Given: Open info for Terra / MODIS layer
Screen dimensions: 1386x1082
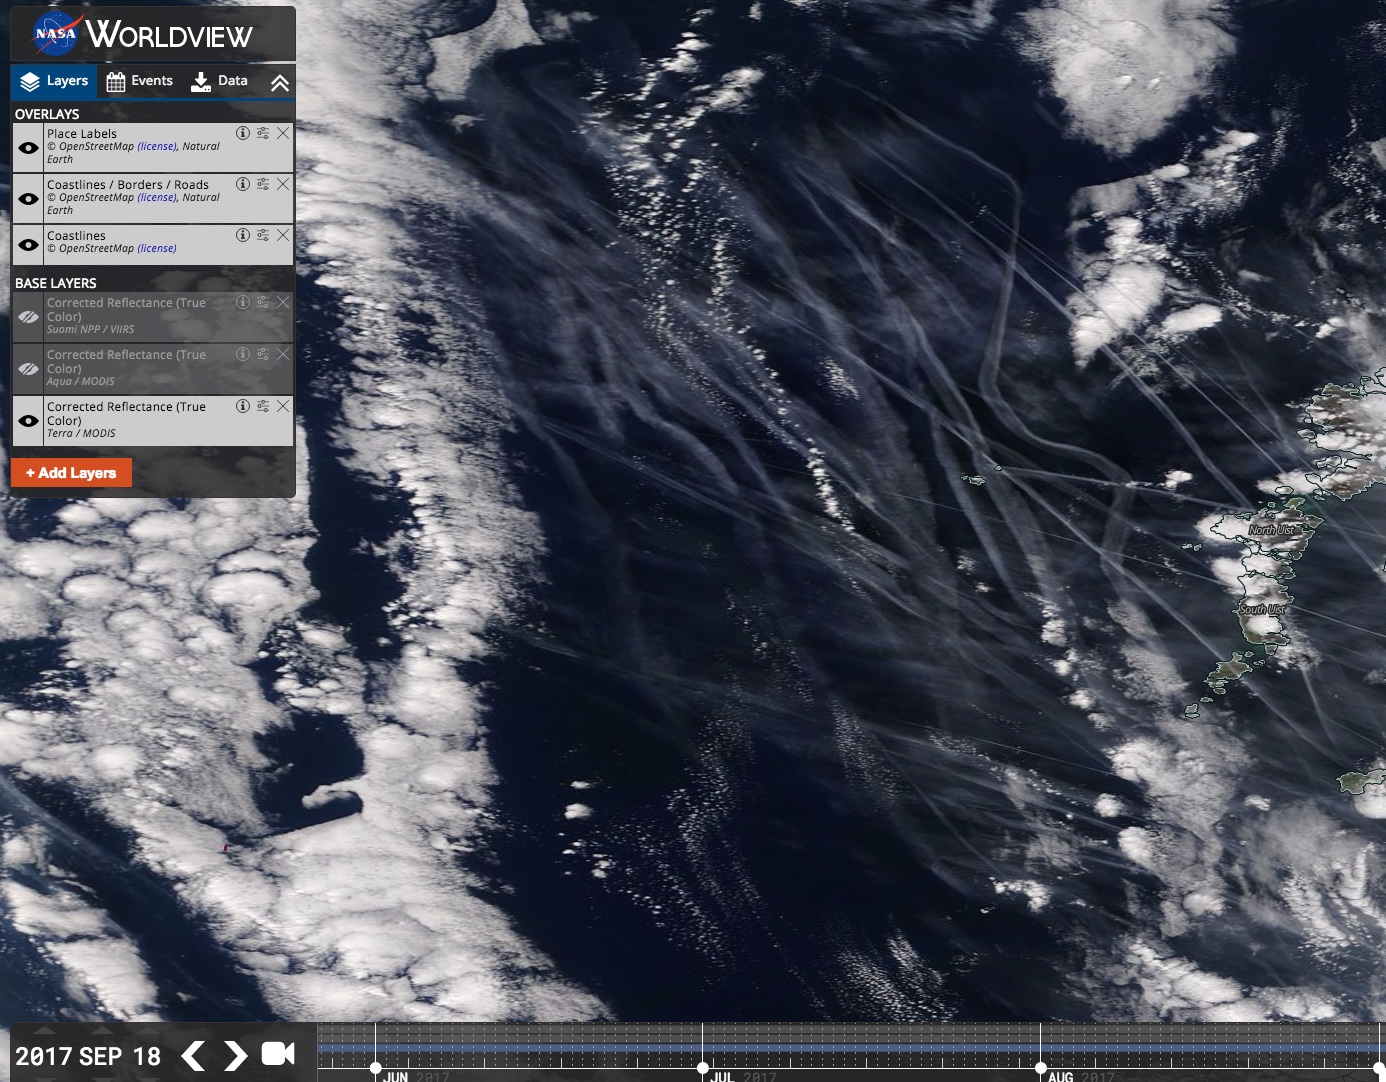Looking at the screenshot, I should point(242,406).
